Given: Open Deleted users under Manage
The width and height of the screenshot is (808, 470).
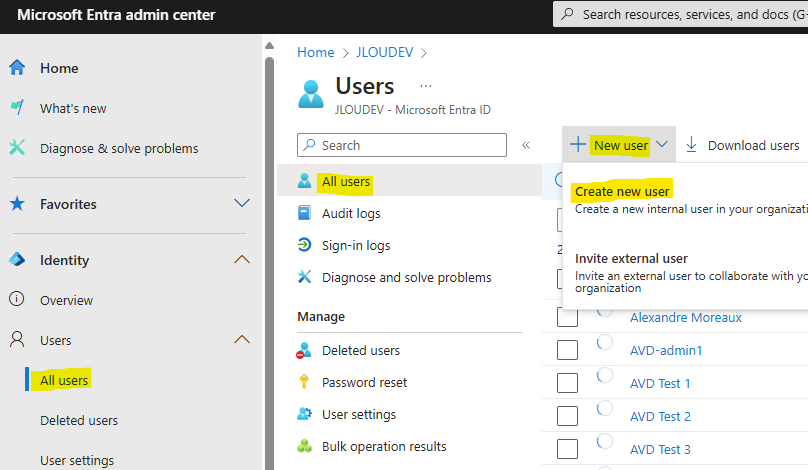Looking at the screenshot, I should [x=361, y=350].
